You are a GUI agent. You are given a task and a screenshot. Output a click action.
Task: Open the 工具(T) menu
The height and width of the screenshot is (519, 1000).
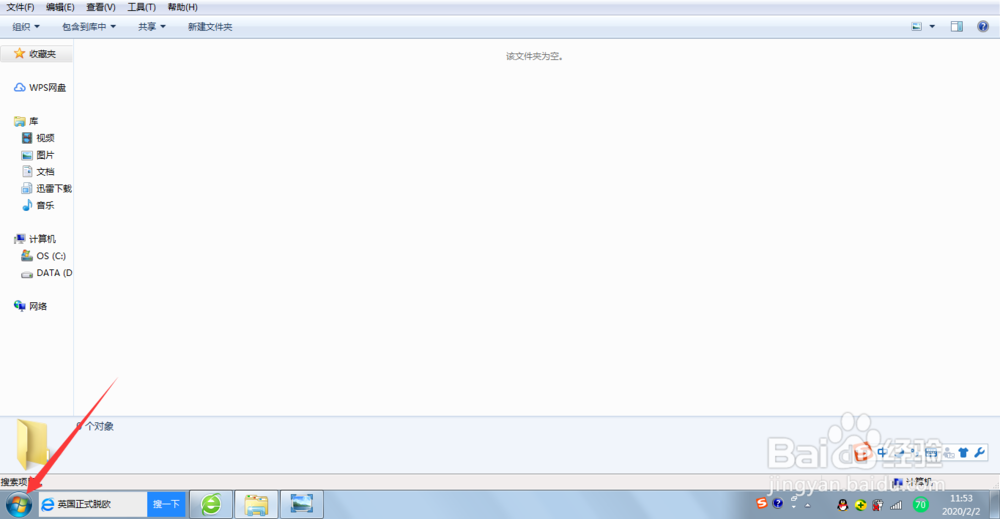tap(142, 7)
